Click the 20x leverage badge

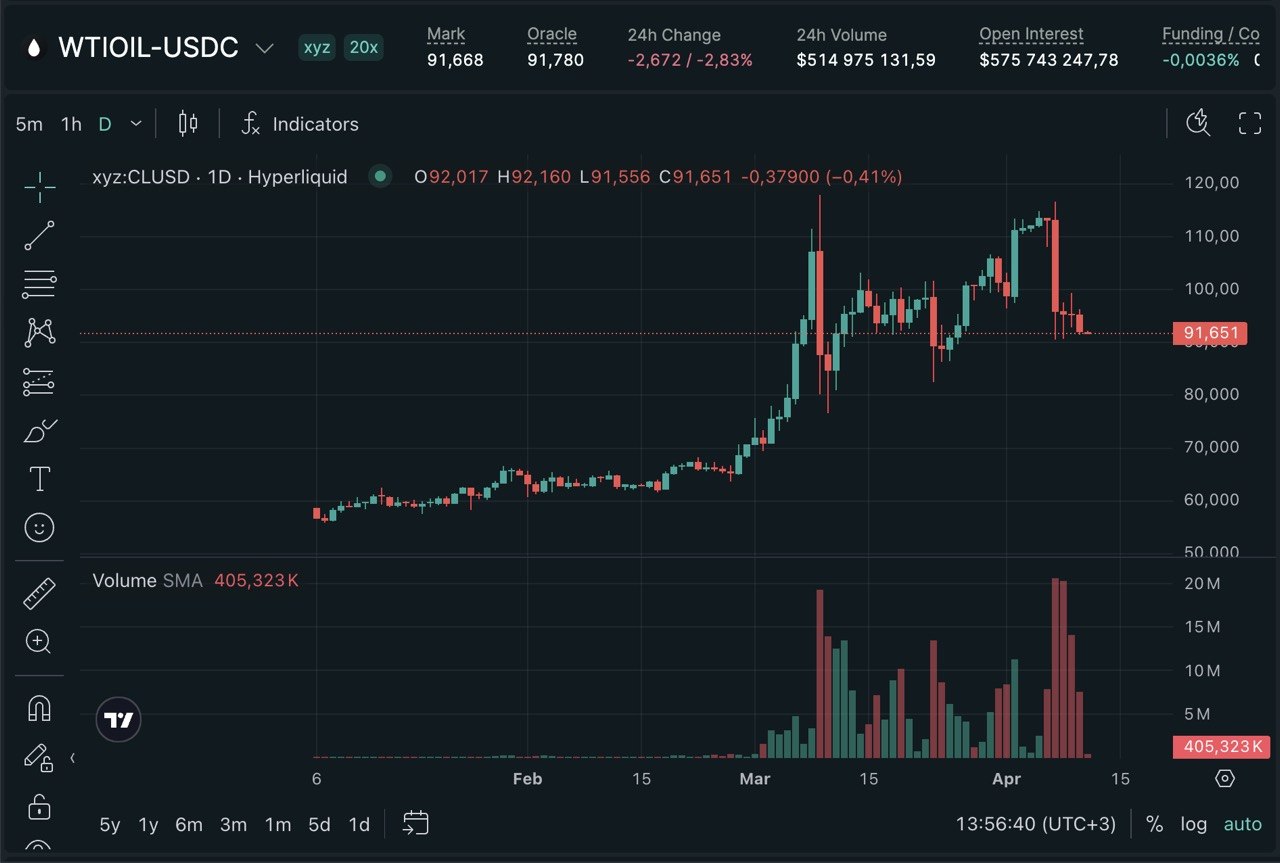pyautogui.click(x=363, y=48)
